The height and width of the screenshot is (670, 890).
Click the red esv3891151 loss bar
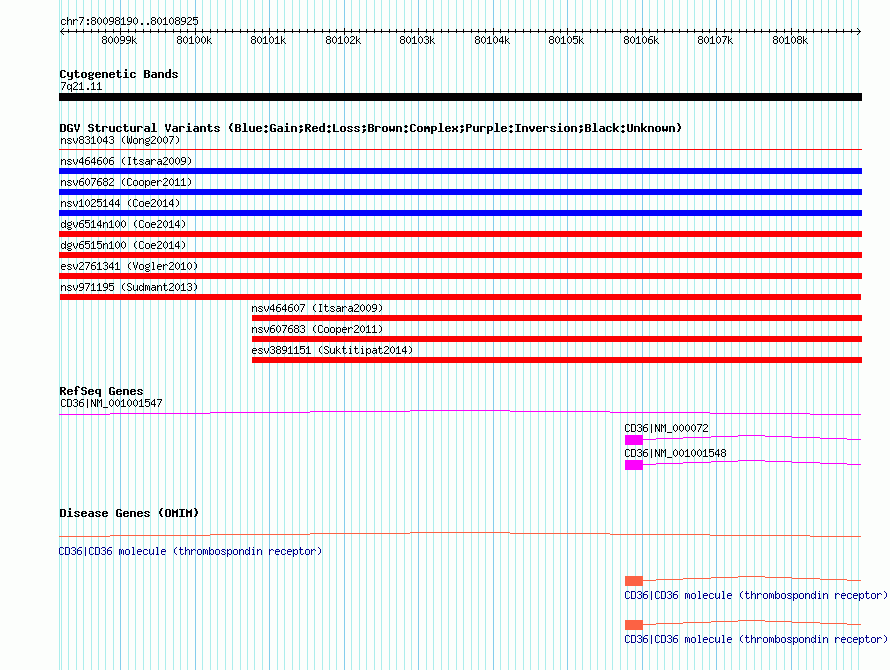[x=557, y=360]
